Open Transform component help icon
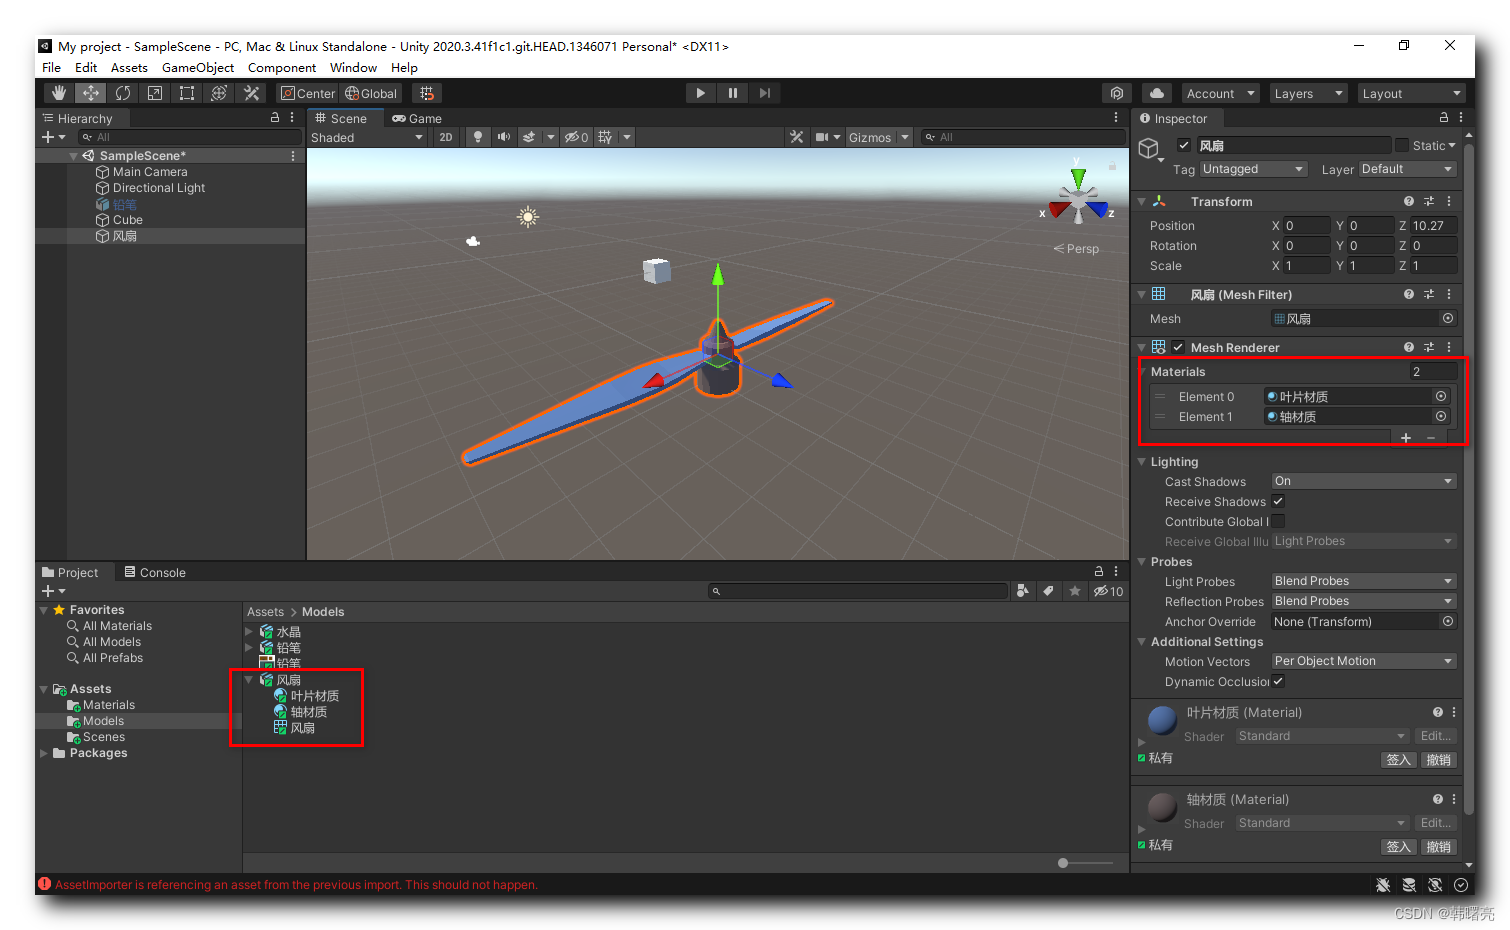Image resolution: width=1510 pixels, height=930 pixels. [1409, 201]
